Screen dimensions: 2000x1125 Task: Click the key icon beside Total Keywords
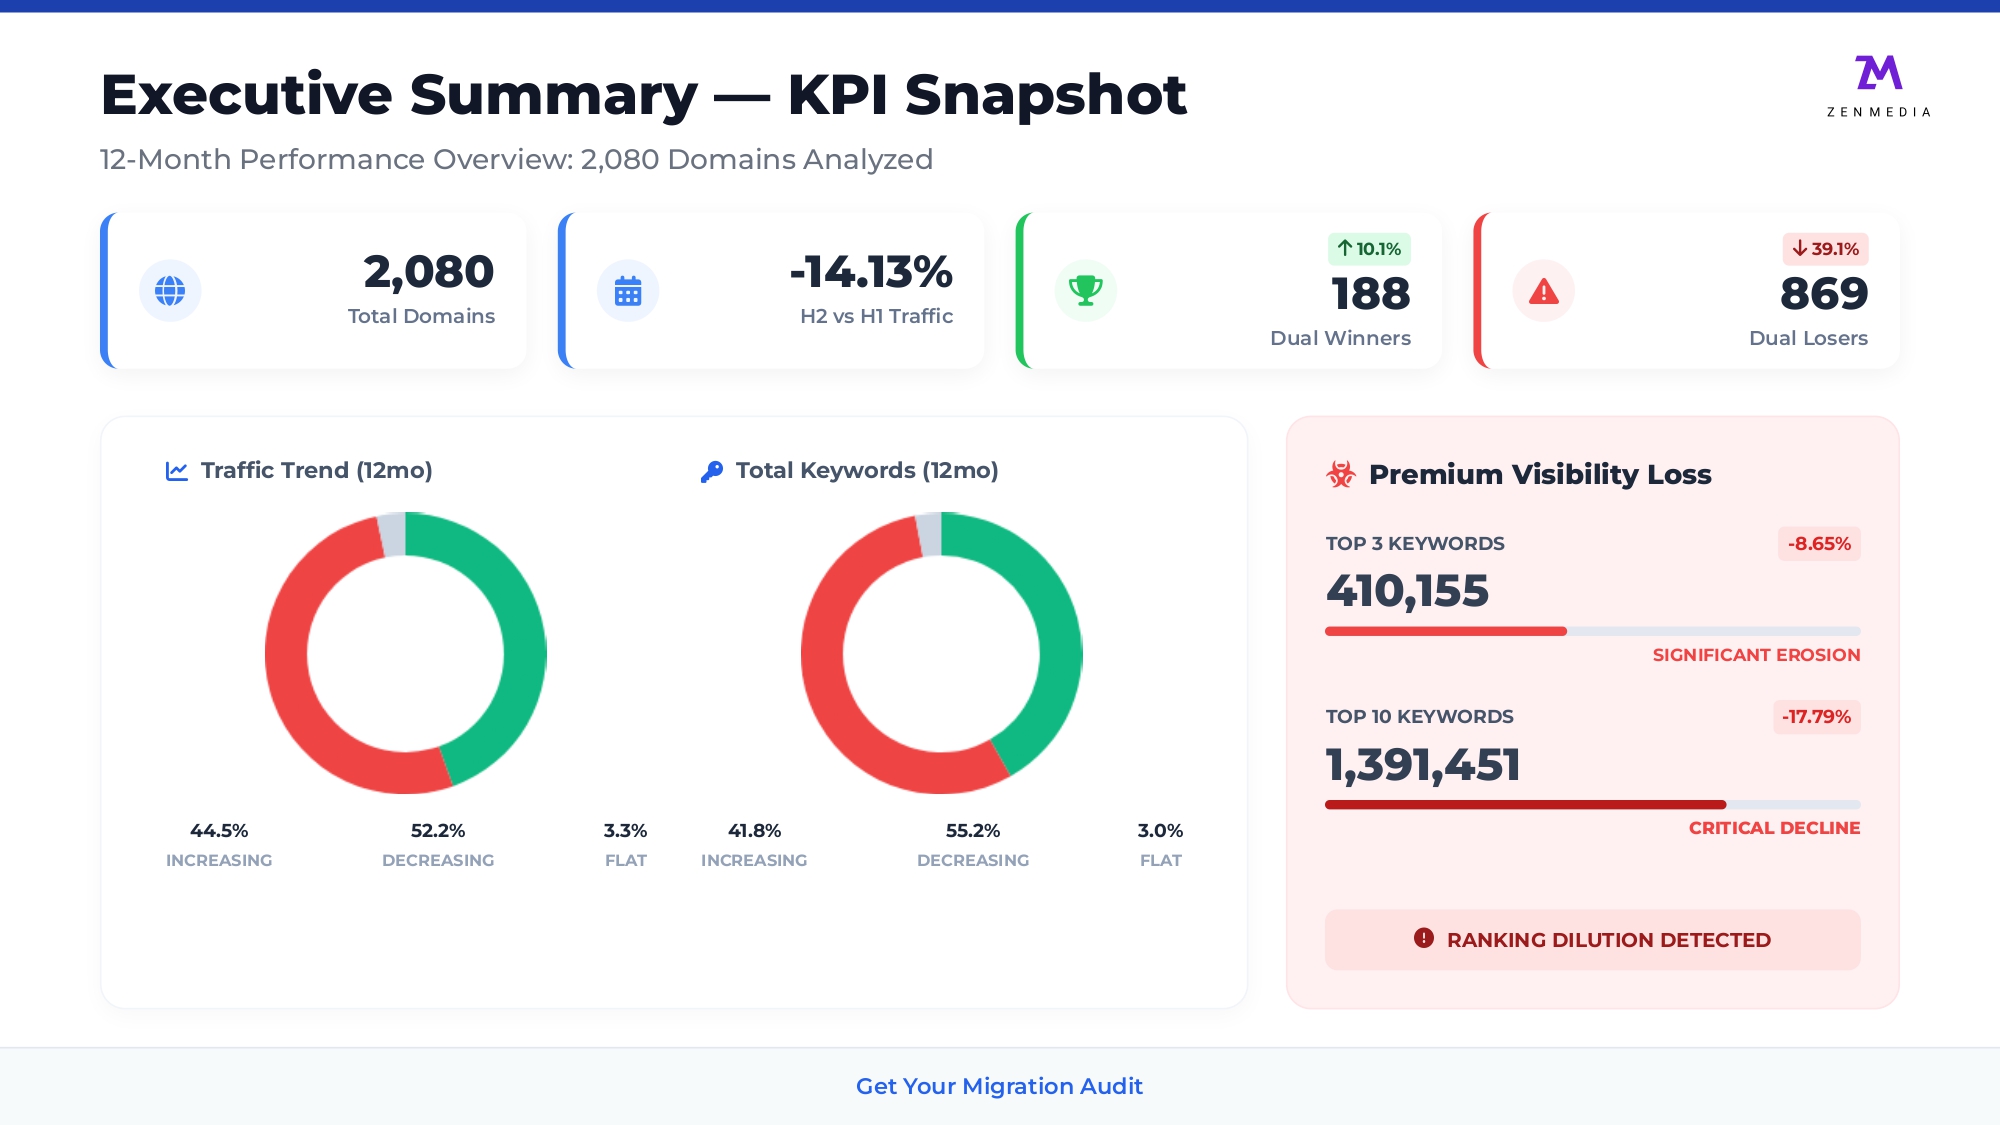(712, 469)
